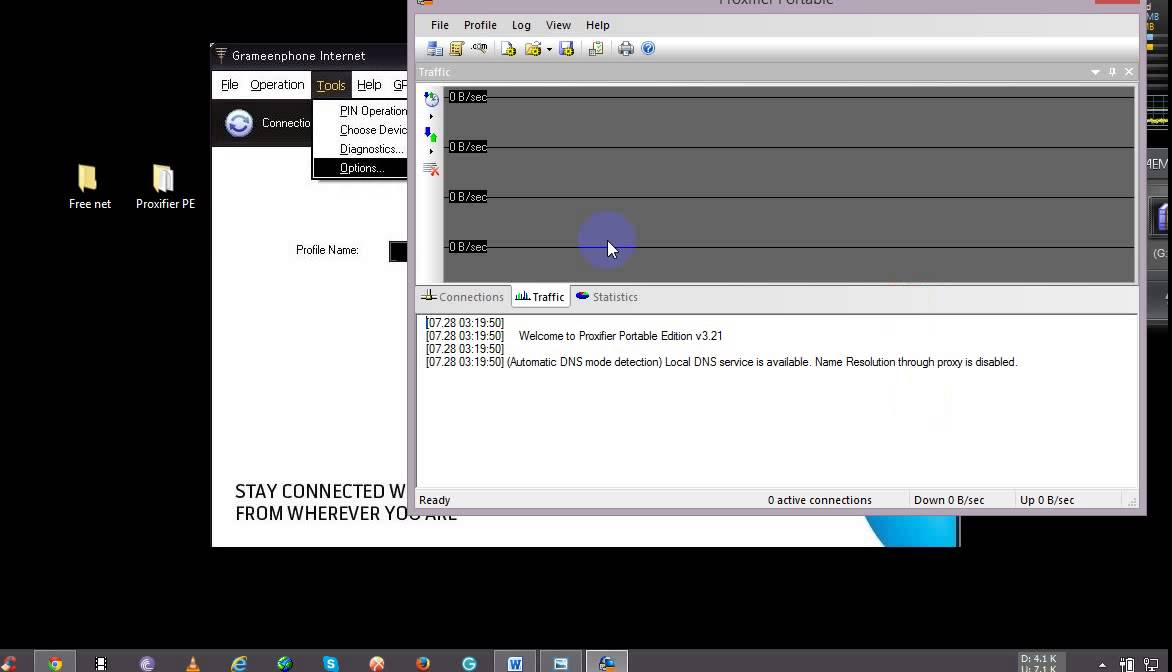Screen dimensions: 1172x672
Task: Open File menu in Grameenphone Internet window
Action: coord(229,84)
